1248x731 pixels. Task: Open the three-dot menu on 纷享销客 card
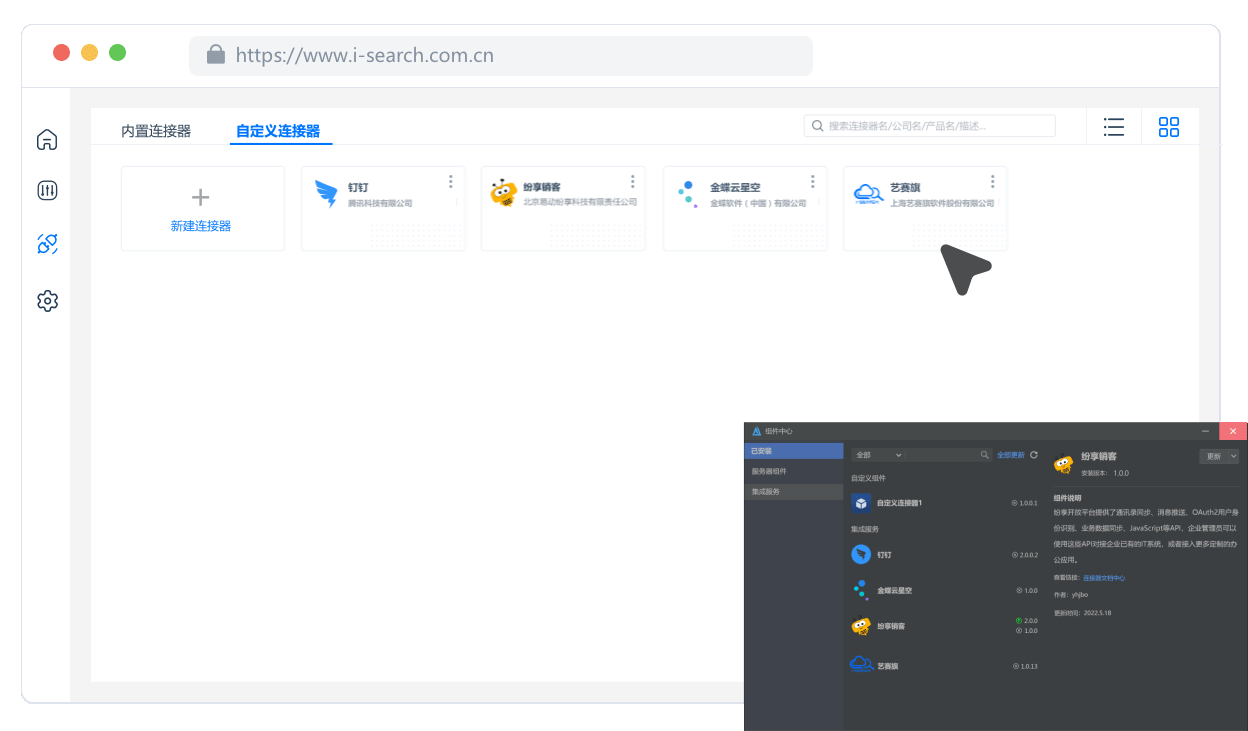[x=633, y=181]
